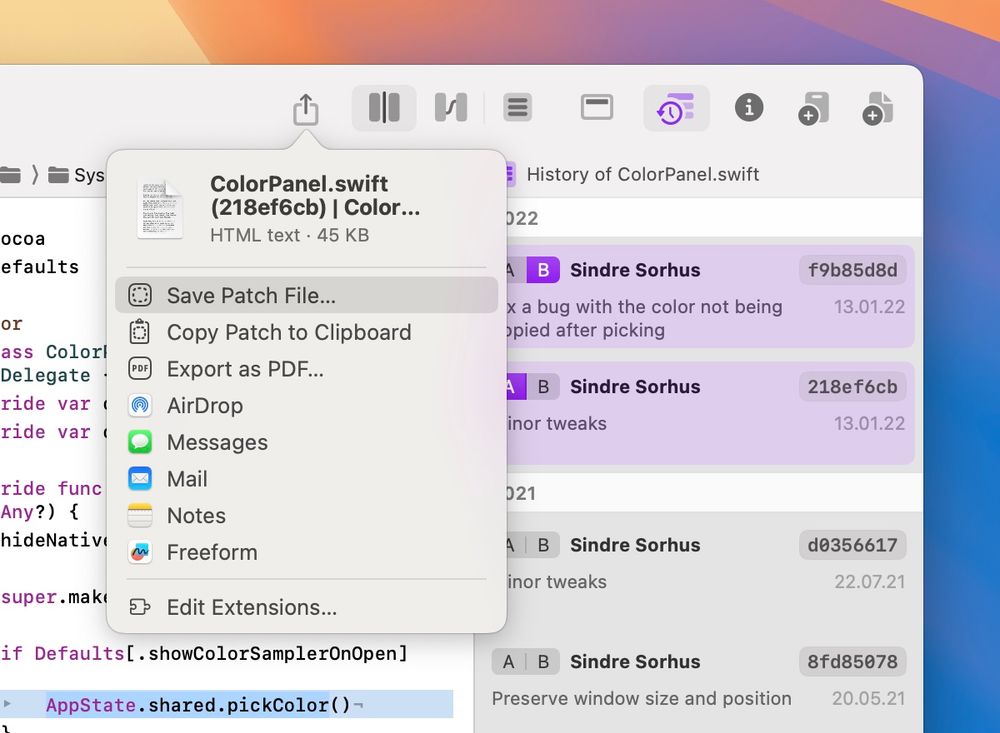1000x733 pixels.
Task: Click the Edit Extensions puzzle icon
Action: (140, 607)
